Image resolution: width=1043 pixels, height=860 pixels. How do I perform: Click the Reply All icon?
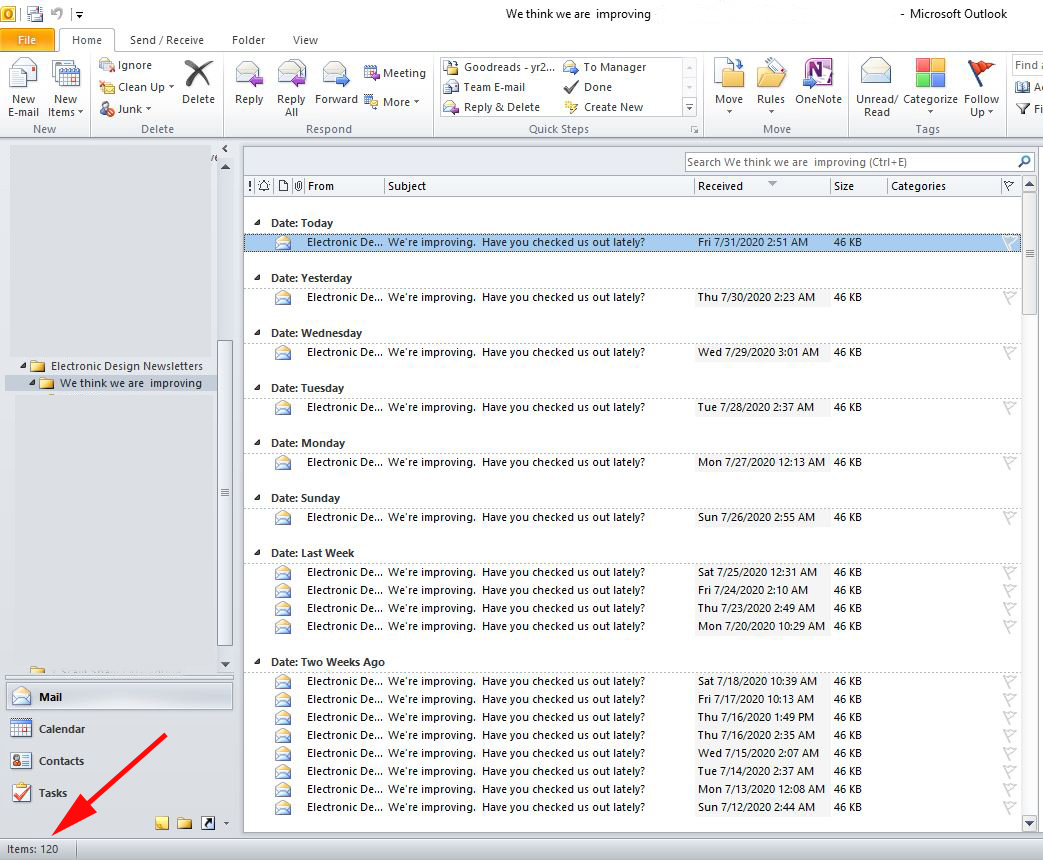pyautogui.click(x=291, y=78)
